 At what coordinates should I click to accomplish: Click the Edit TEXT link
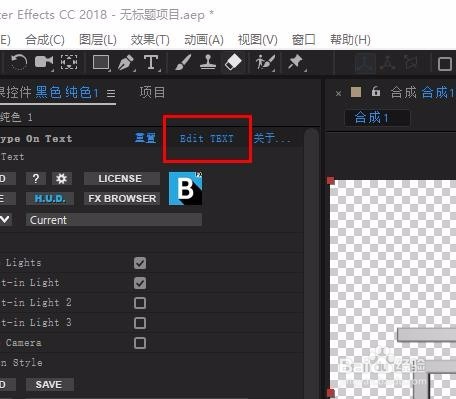pos(207,138)
